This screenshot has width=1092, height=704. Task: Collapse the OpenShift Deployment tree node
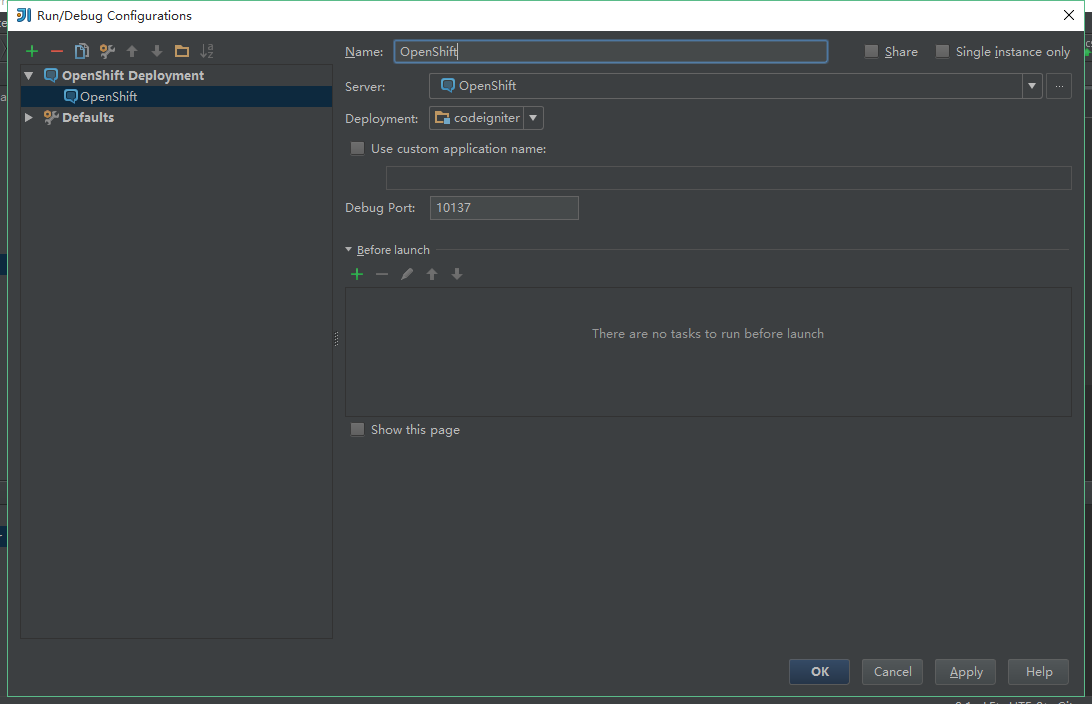pos(29,75)
